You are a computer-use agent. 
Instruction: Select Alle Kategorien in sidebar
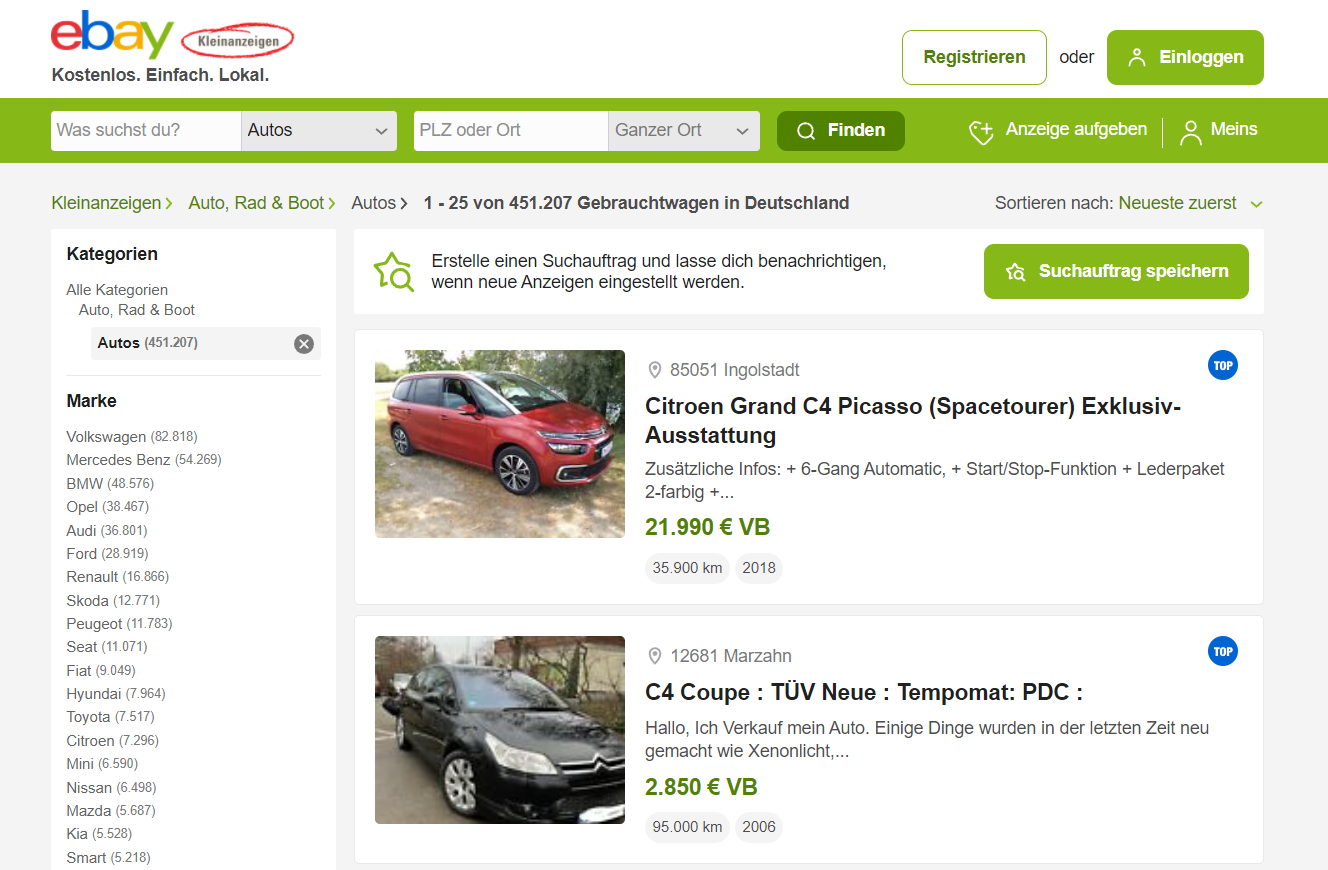117,290
